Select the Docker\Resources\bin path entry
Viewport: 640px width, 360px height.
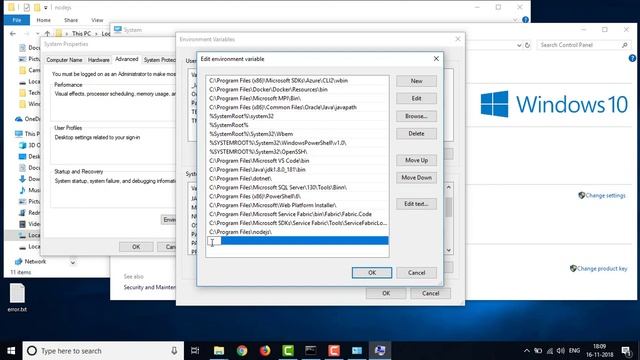(298, 89)
